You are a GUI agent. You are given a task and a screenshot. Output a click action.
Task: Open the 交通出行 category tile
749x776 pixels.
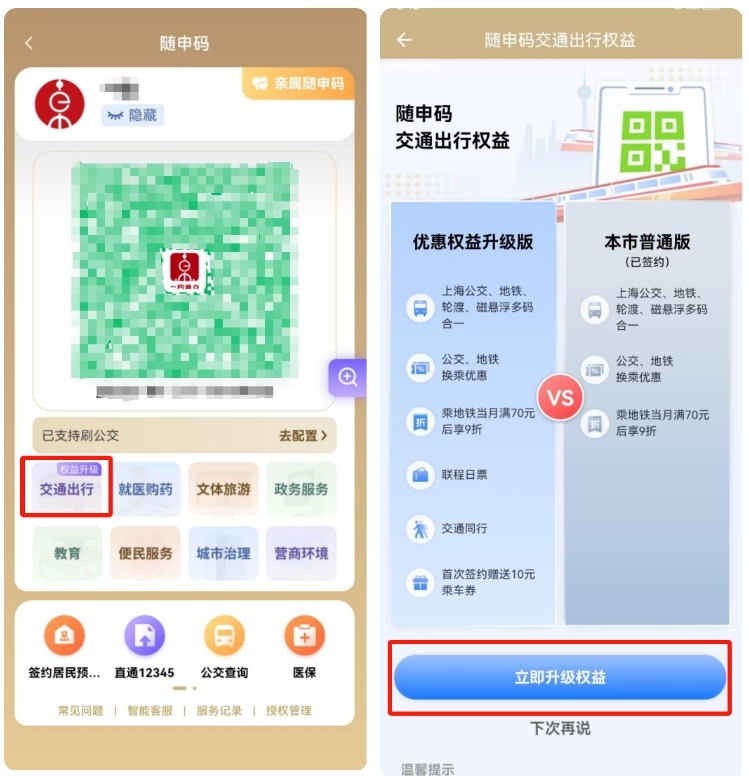pyautogui.click(x=67, y=488)
